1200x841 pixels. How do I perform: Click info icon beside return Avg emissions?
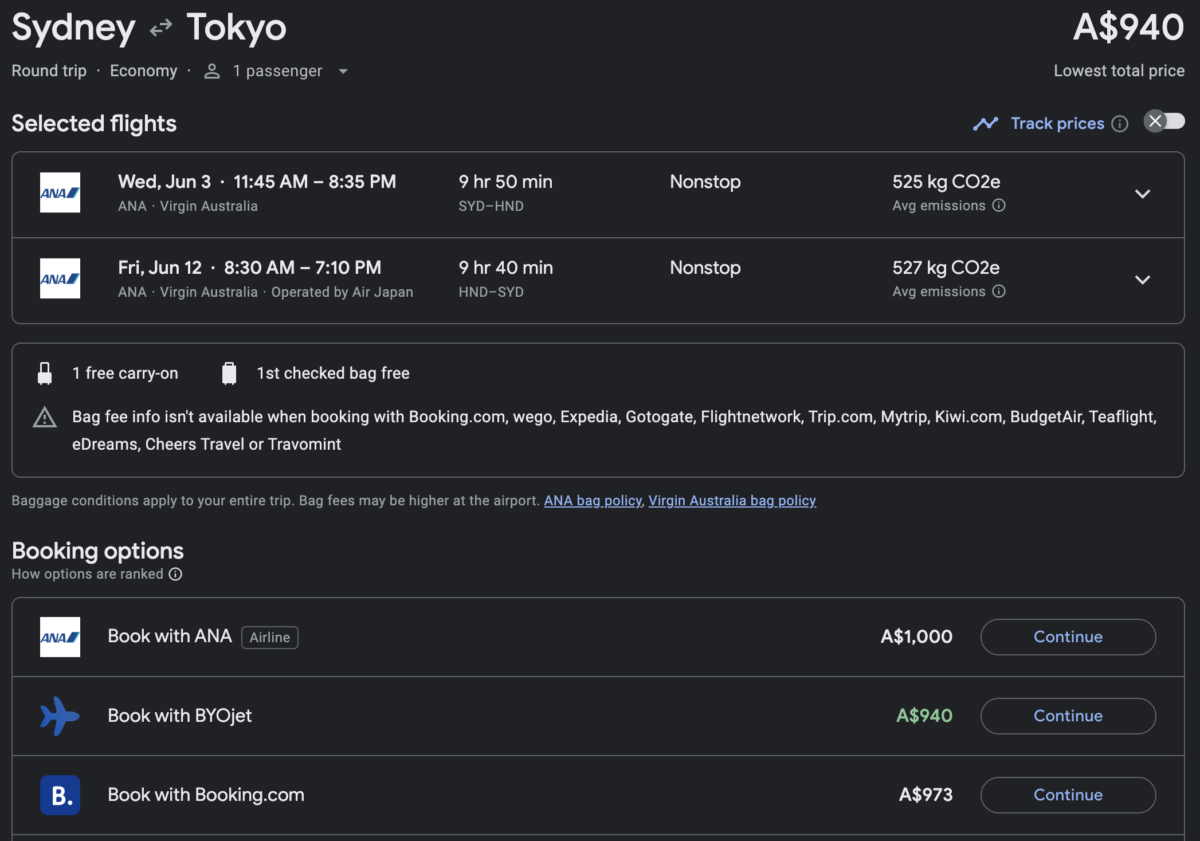click(998, 292)
